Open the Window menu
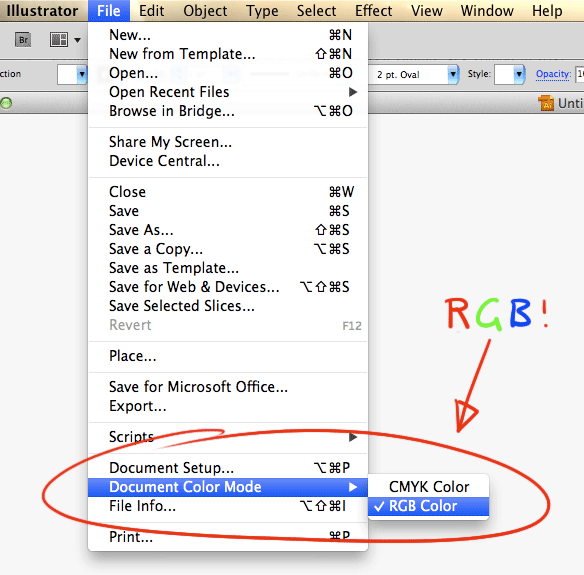This screenshot has height=575, width=584. coord(487,11)
